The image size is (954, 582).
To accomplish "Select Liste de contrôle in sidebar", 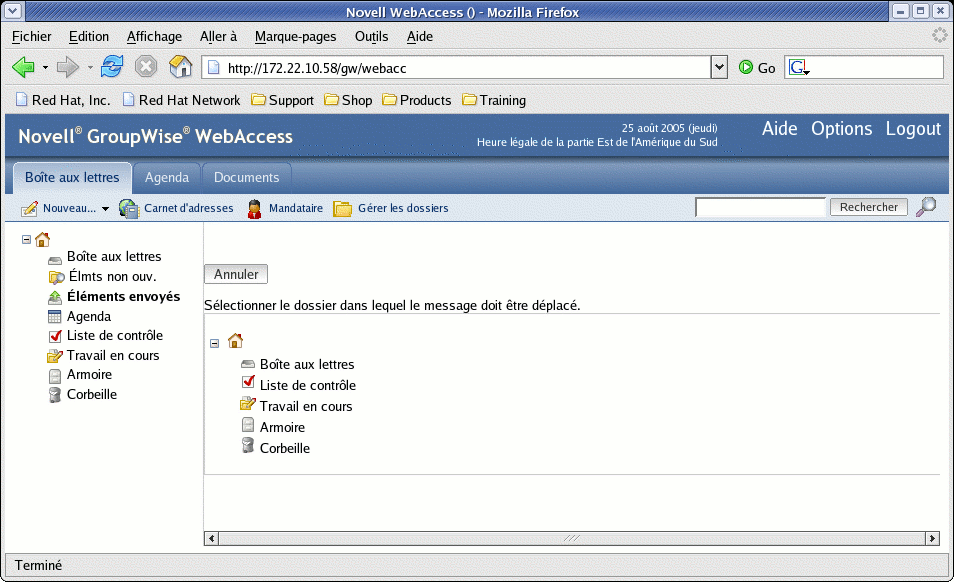I will (114, 336).
